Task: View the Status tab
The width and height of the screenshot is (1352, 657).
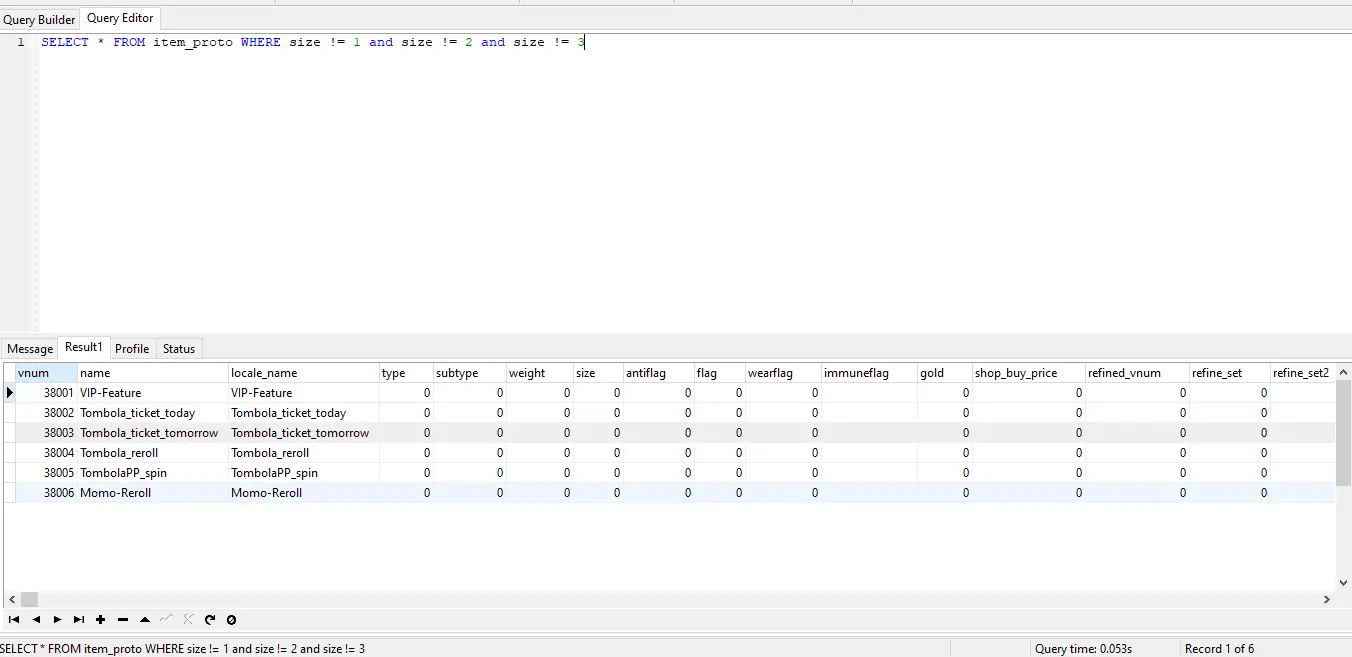Action: point(179,349)
